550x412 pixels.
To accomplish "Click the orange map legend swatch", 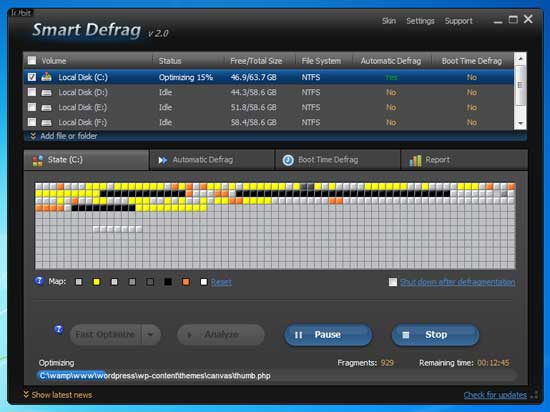I will [x=186, y=282].
